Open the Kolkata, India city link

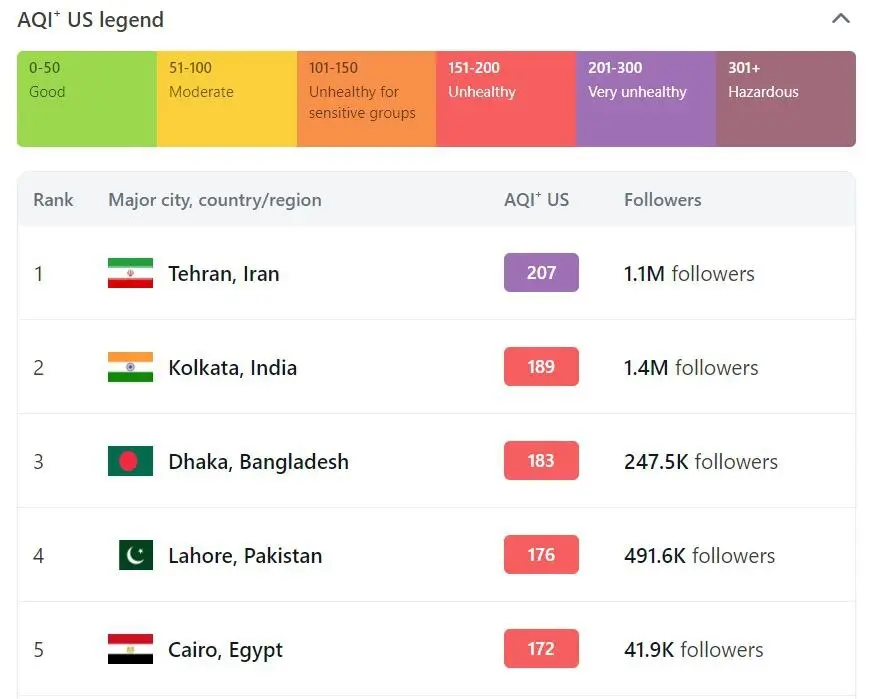[x=233, y=367]
